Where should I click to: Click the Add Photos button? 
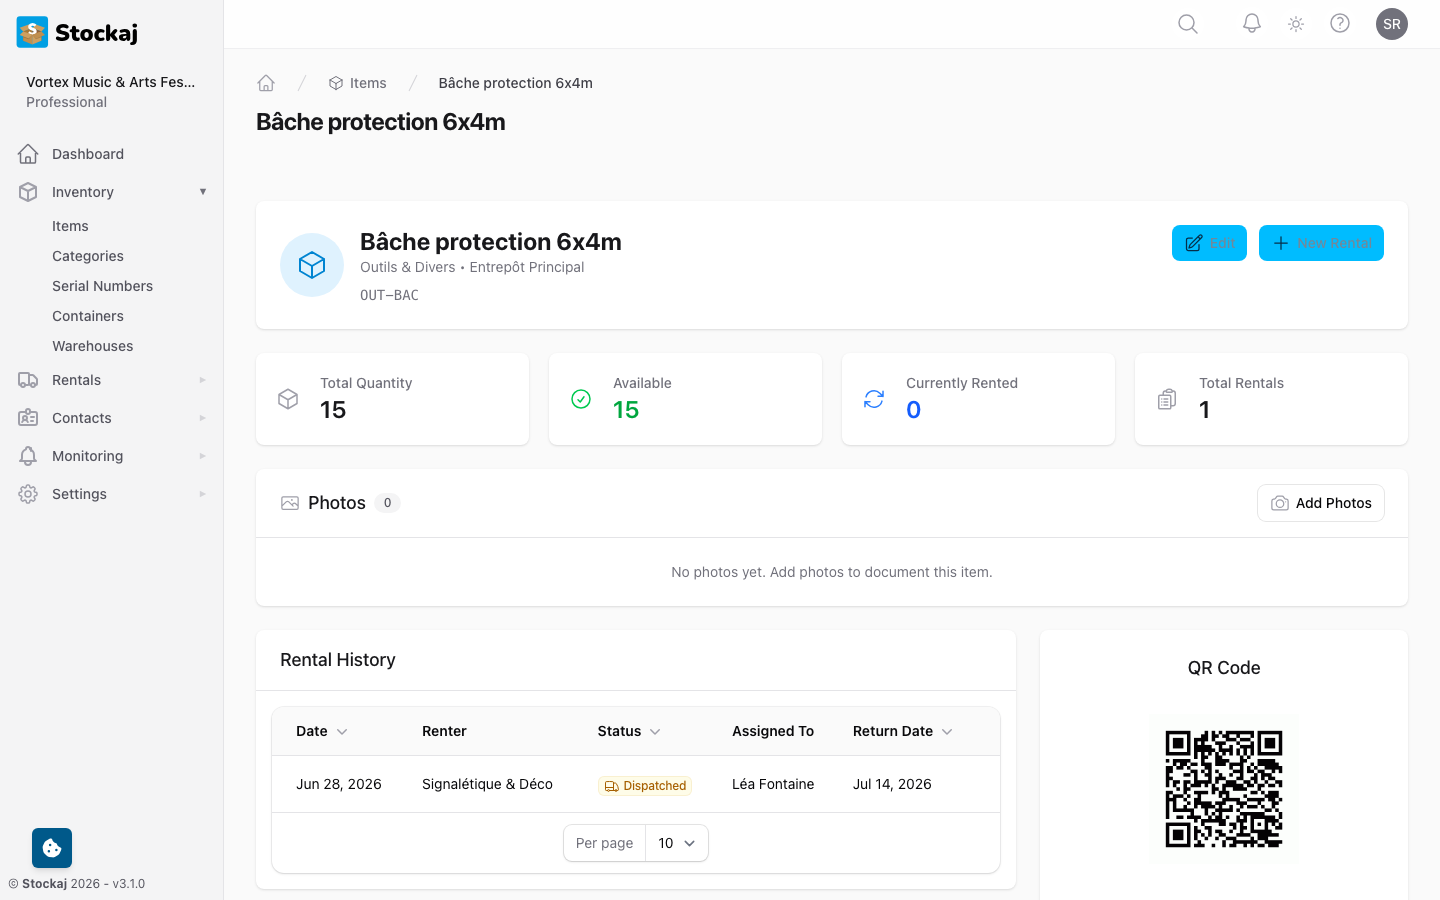click(1320, 503)
